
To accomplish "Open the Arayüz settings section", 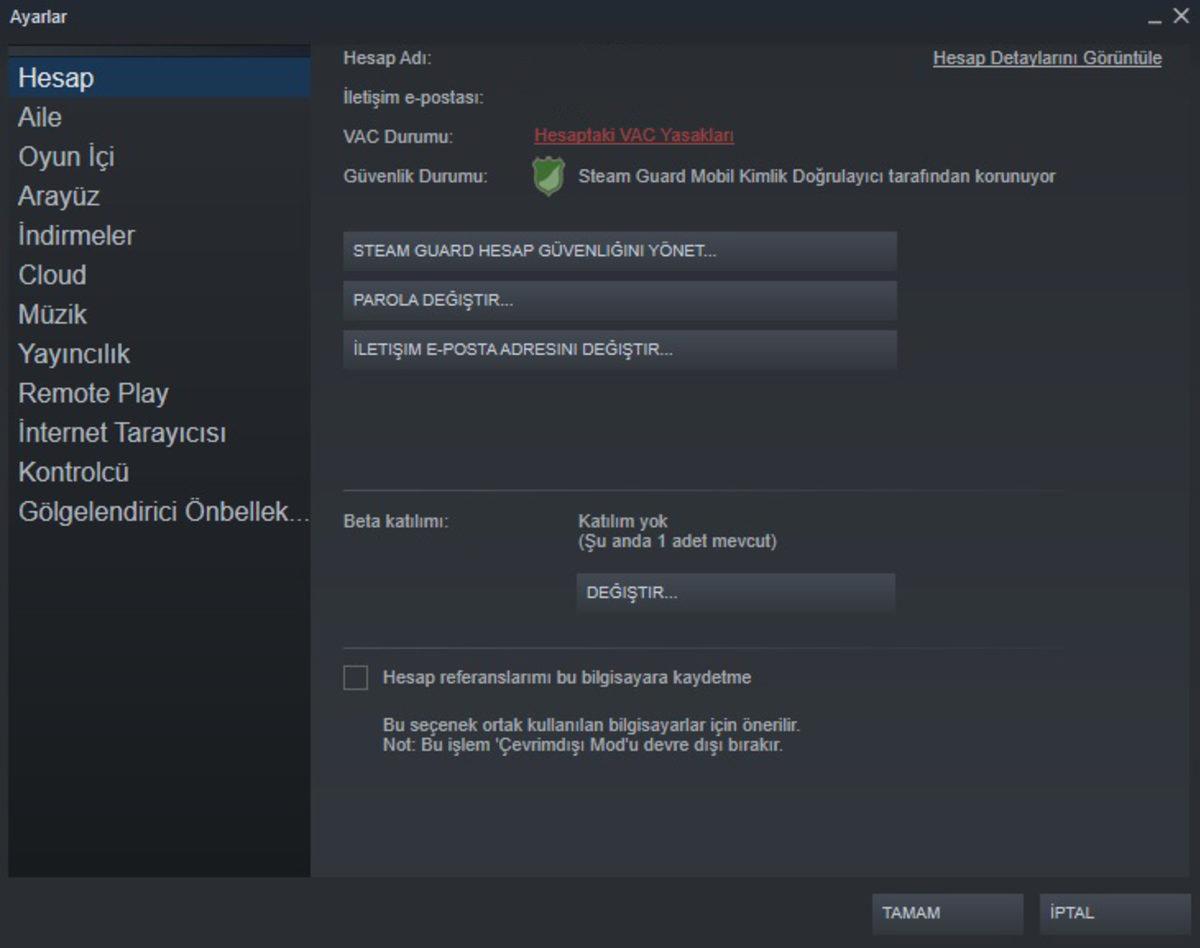I will click(x=57, y=196).
